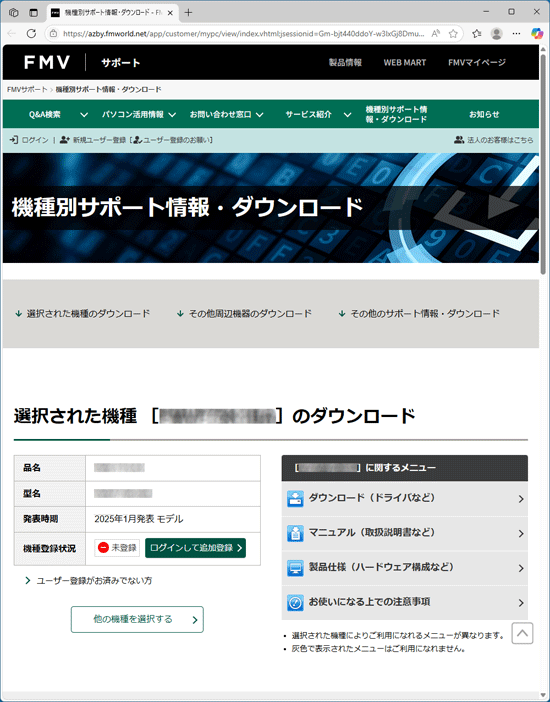Image resolution: width=550 pixels, height=702 pixels.
Task: Open FMVマイページ in top header
Action: tap(477, 63)
